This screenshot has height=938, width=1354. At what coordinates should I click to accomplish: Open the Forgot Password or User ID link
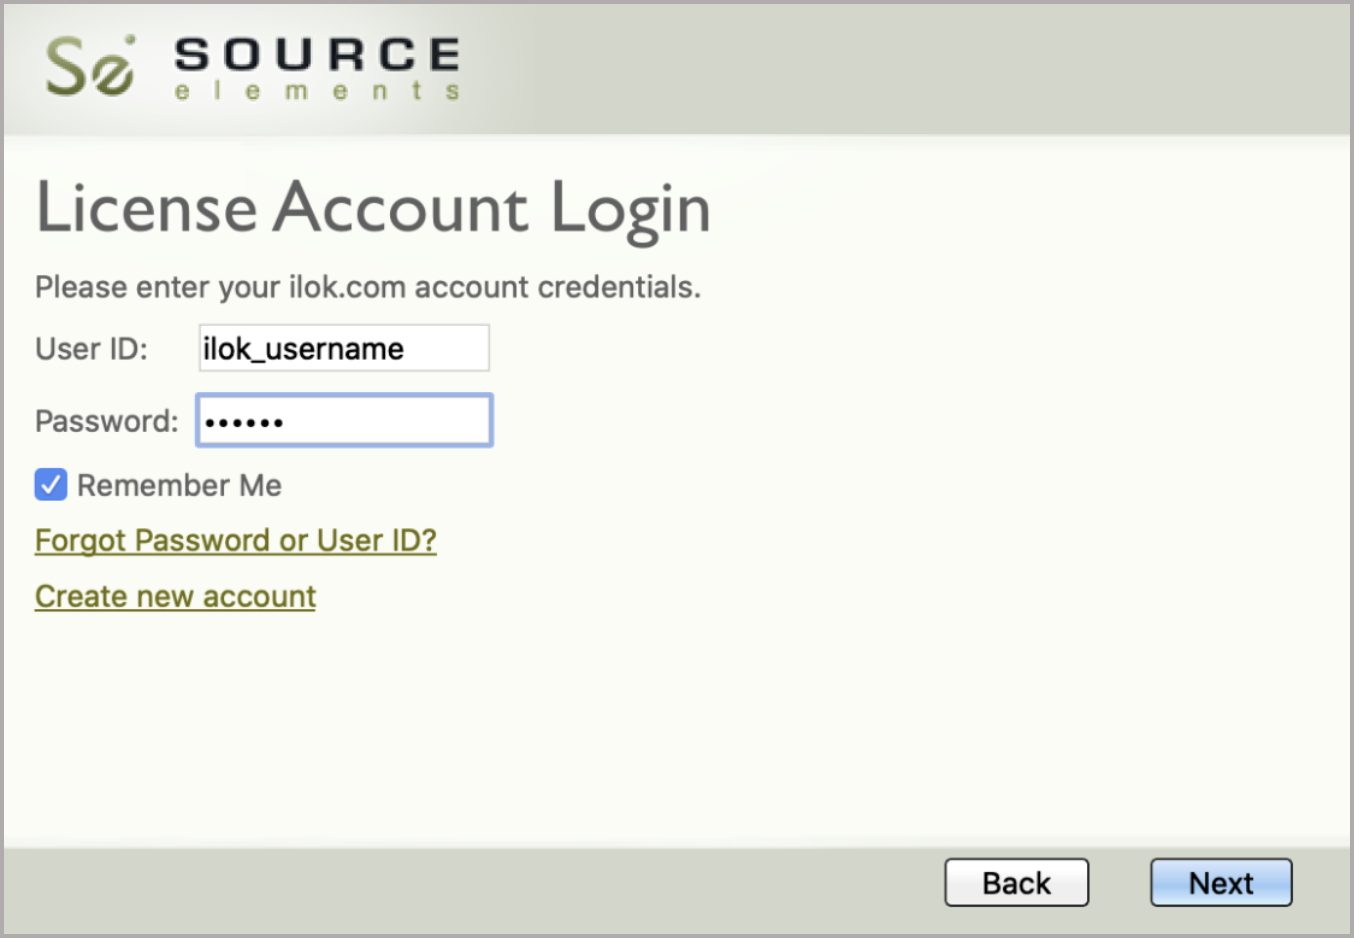235,540
